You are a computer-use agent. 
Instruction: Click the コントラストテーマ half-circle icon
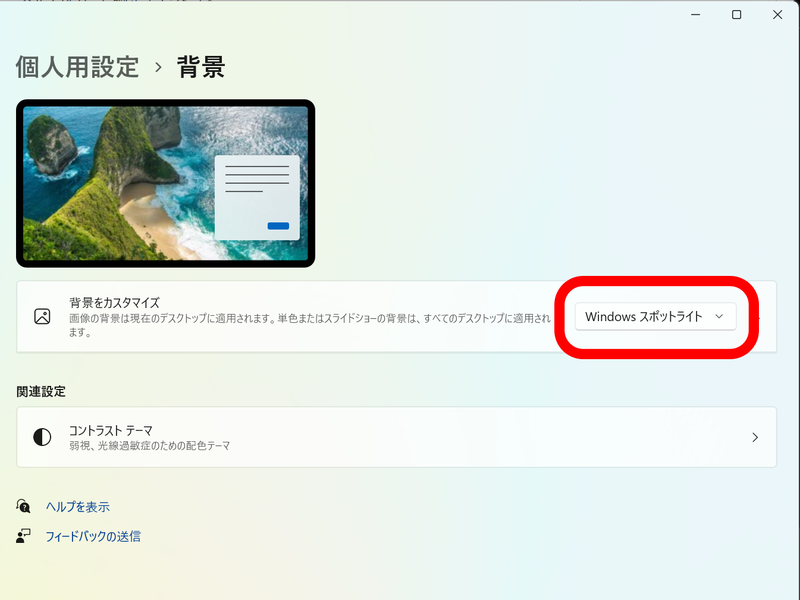[x=41, y=437]
